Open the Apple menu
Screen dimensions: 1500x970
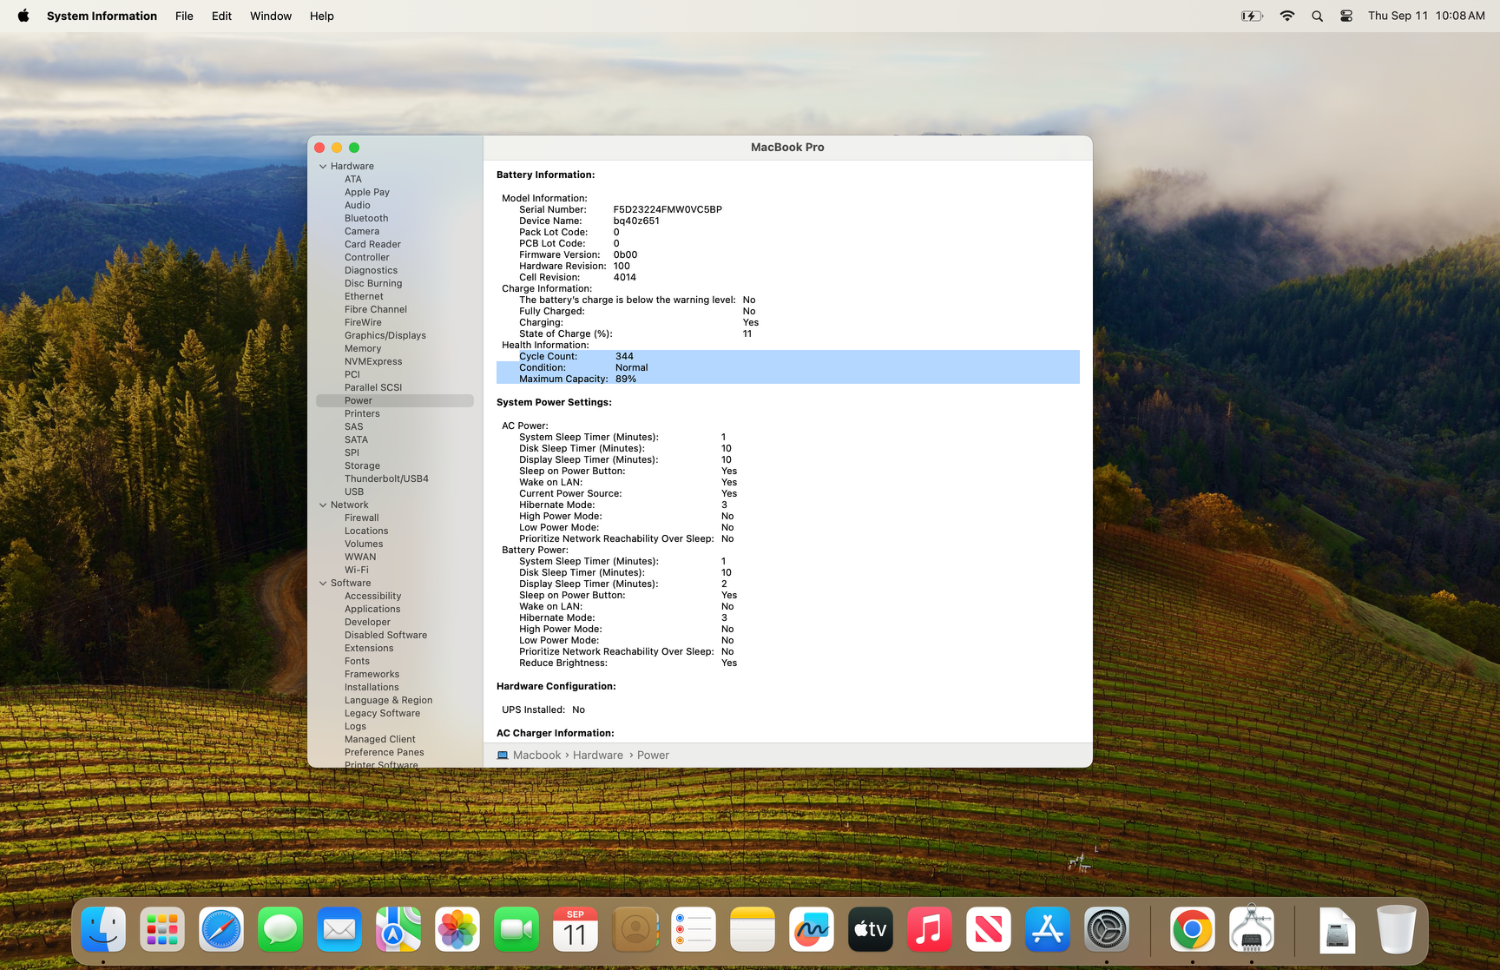click(23, 16)
